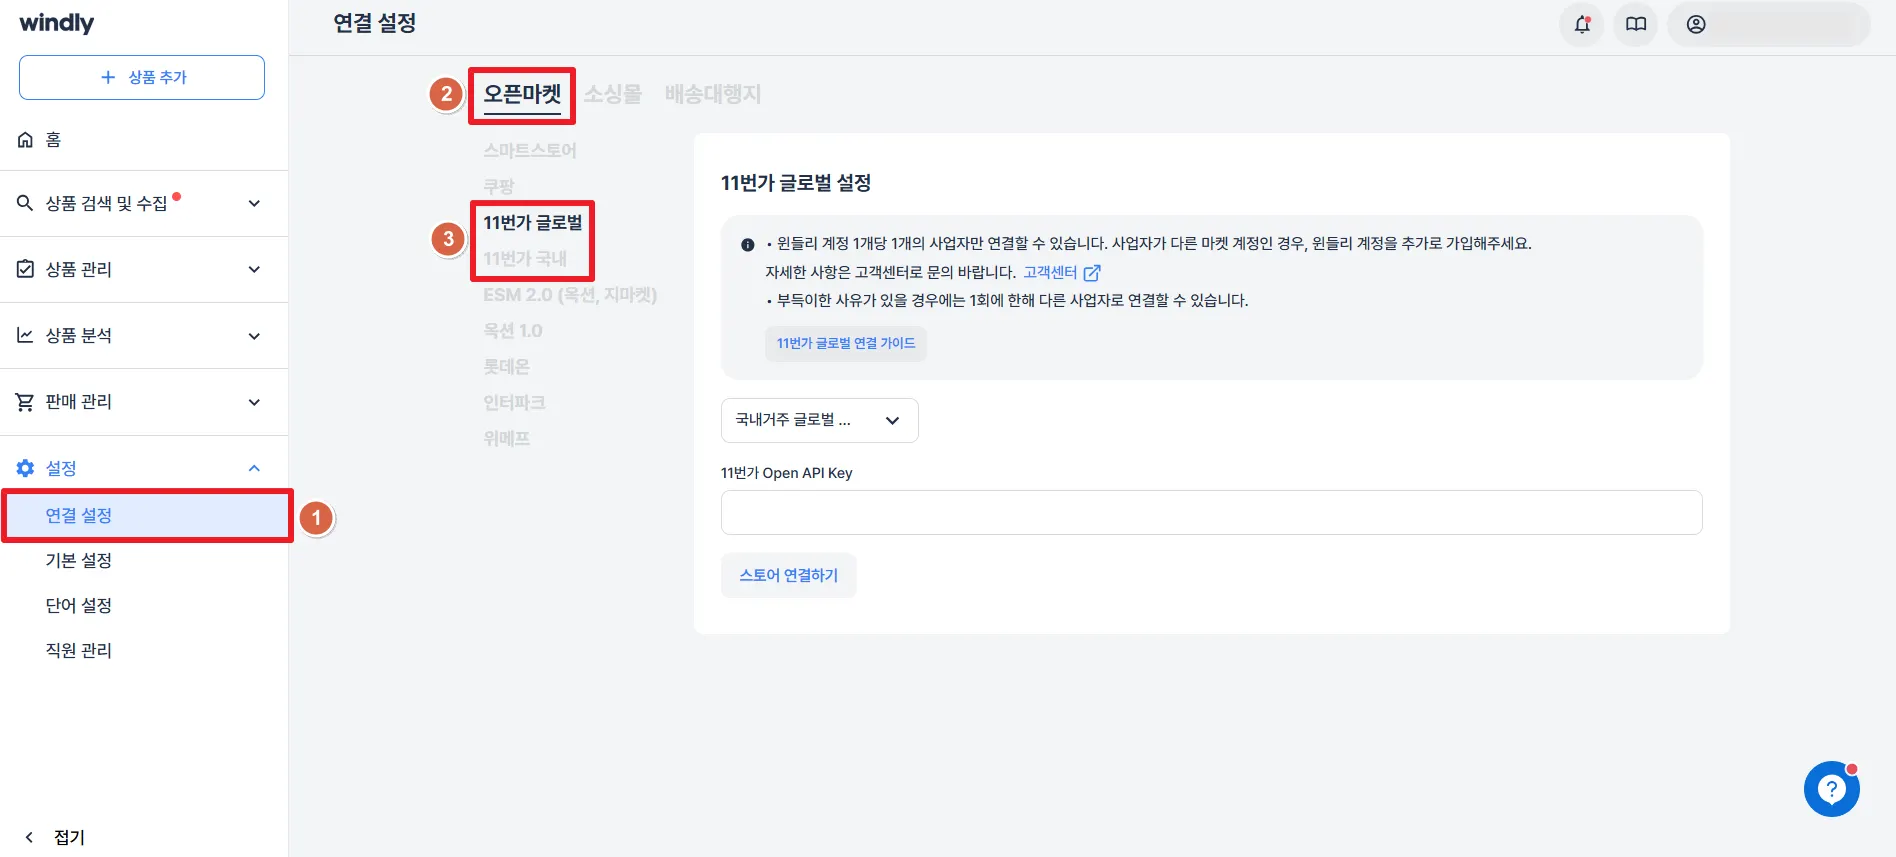
Task: Open the help chat question bubble
Action: [x=1832, y=789]
